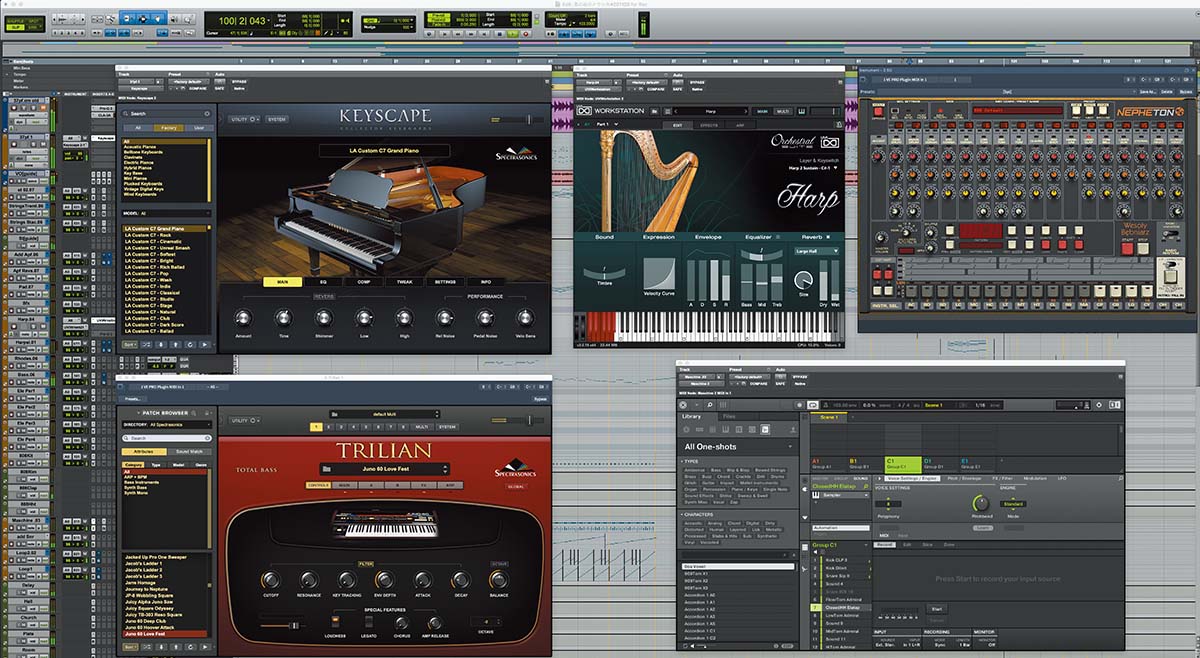Open the FX tab in Trilian
This screenshot has height=658, width=1200.
[423, 483]
